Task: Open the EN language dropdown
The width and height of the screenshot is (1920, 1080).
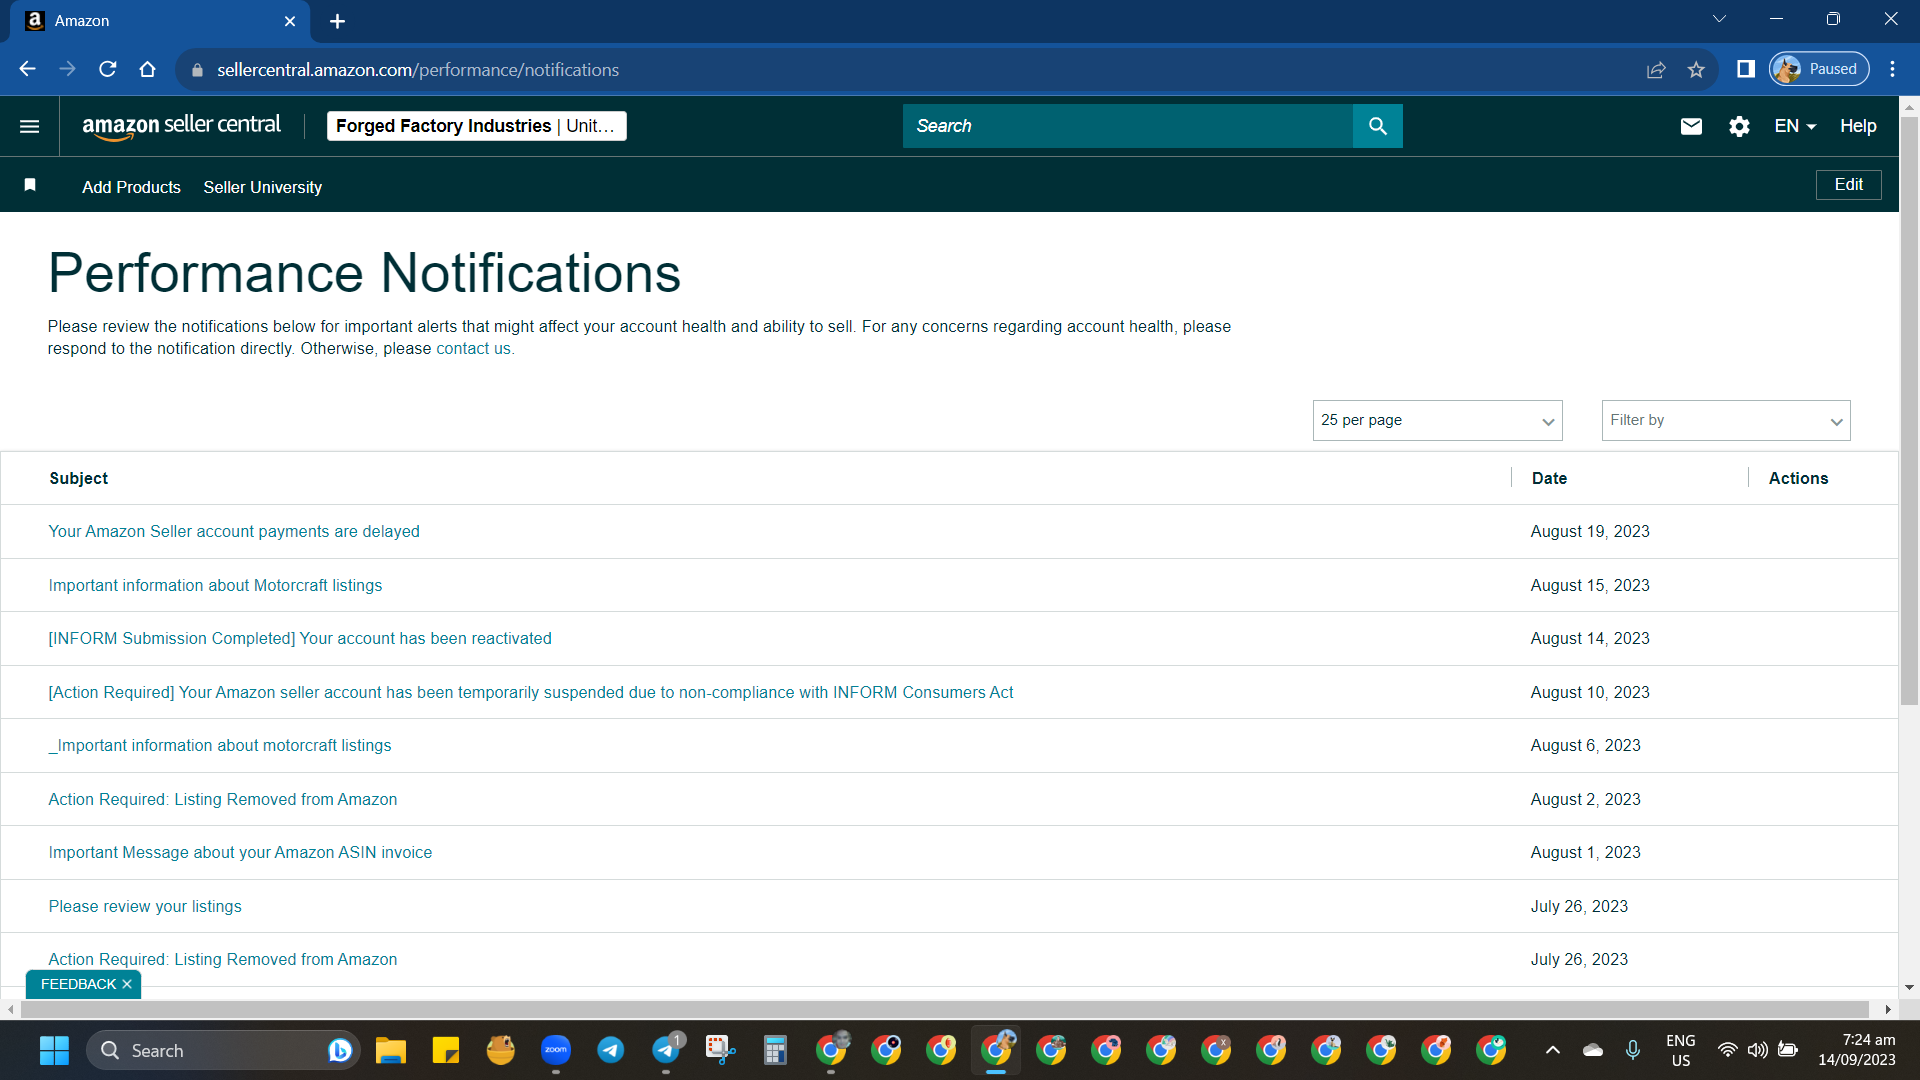Action: pos(1795,126)
